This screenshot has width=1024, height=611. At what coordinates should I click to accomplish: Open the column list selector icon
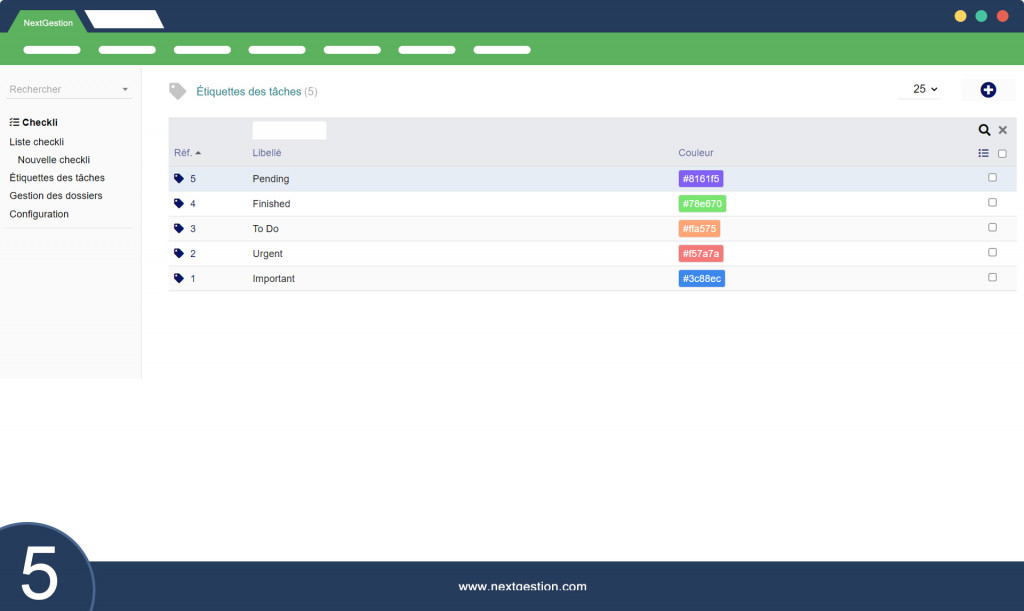[x=984, y=153]
